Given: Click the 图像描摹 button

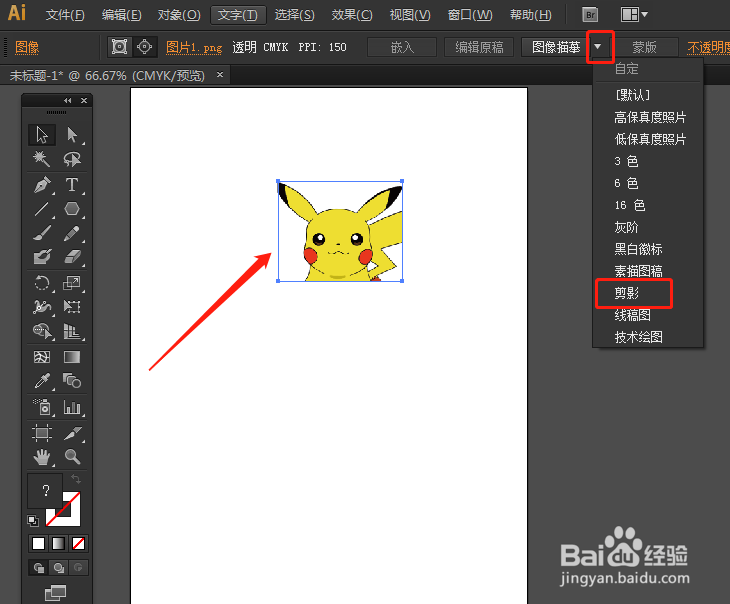Looking at the screenshot, I should (555, 47).
